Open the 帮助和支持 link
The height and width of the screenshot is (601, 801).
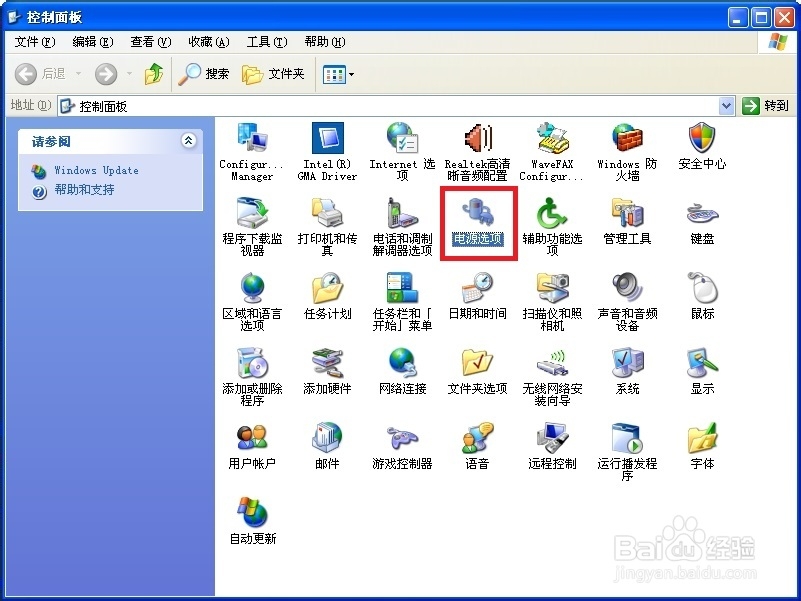[x=84, y=190]
